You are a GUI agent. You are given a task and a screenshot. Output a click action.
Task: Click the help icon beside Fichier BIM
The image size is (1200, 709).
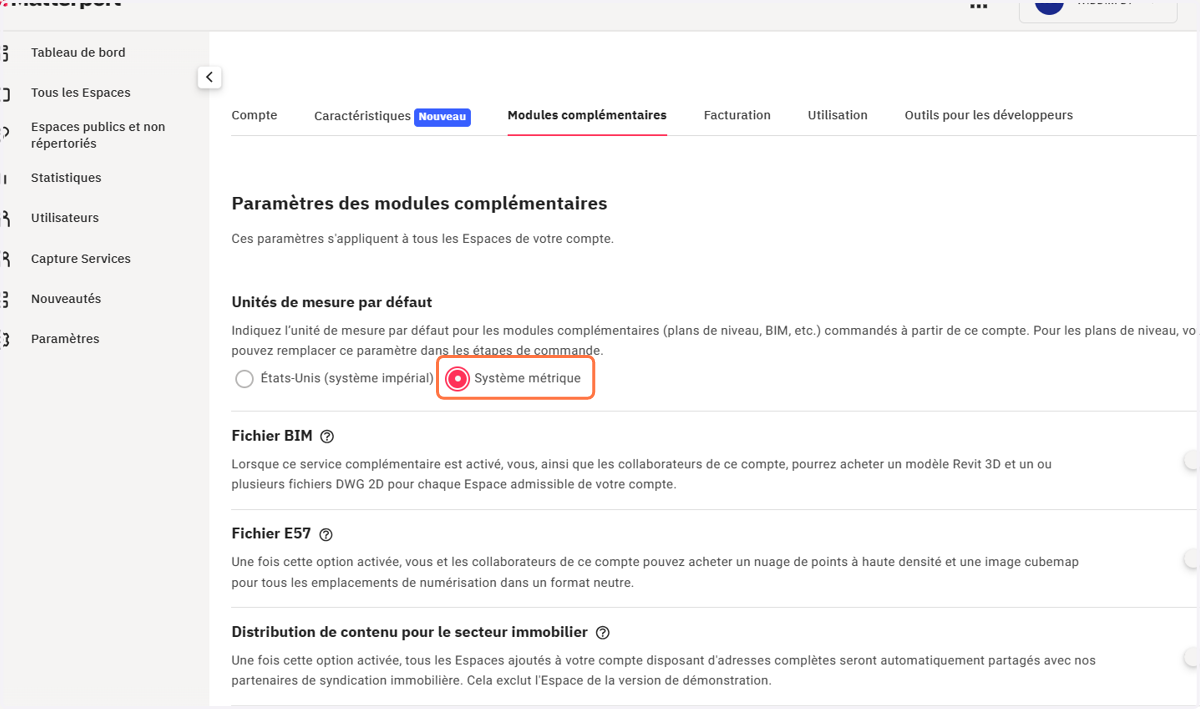327,437
